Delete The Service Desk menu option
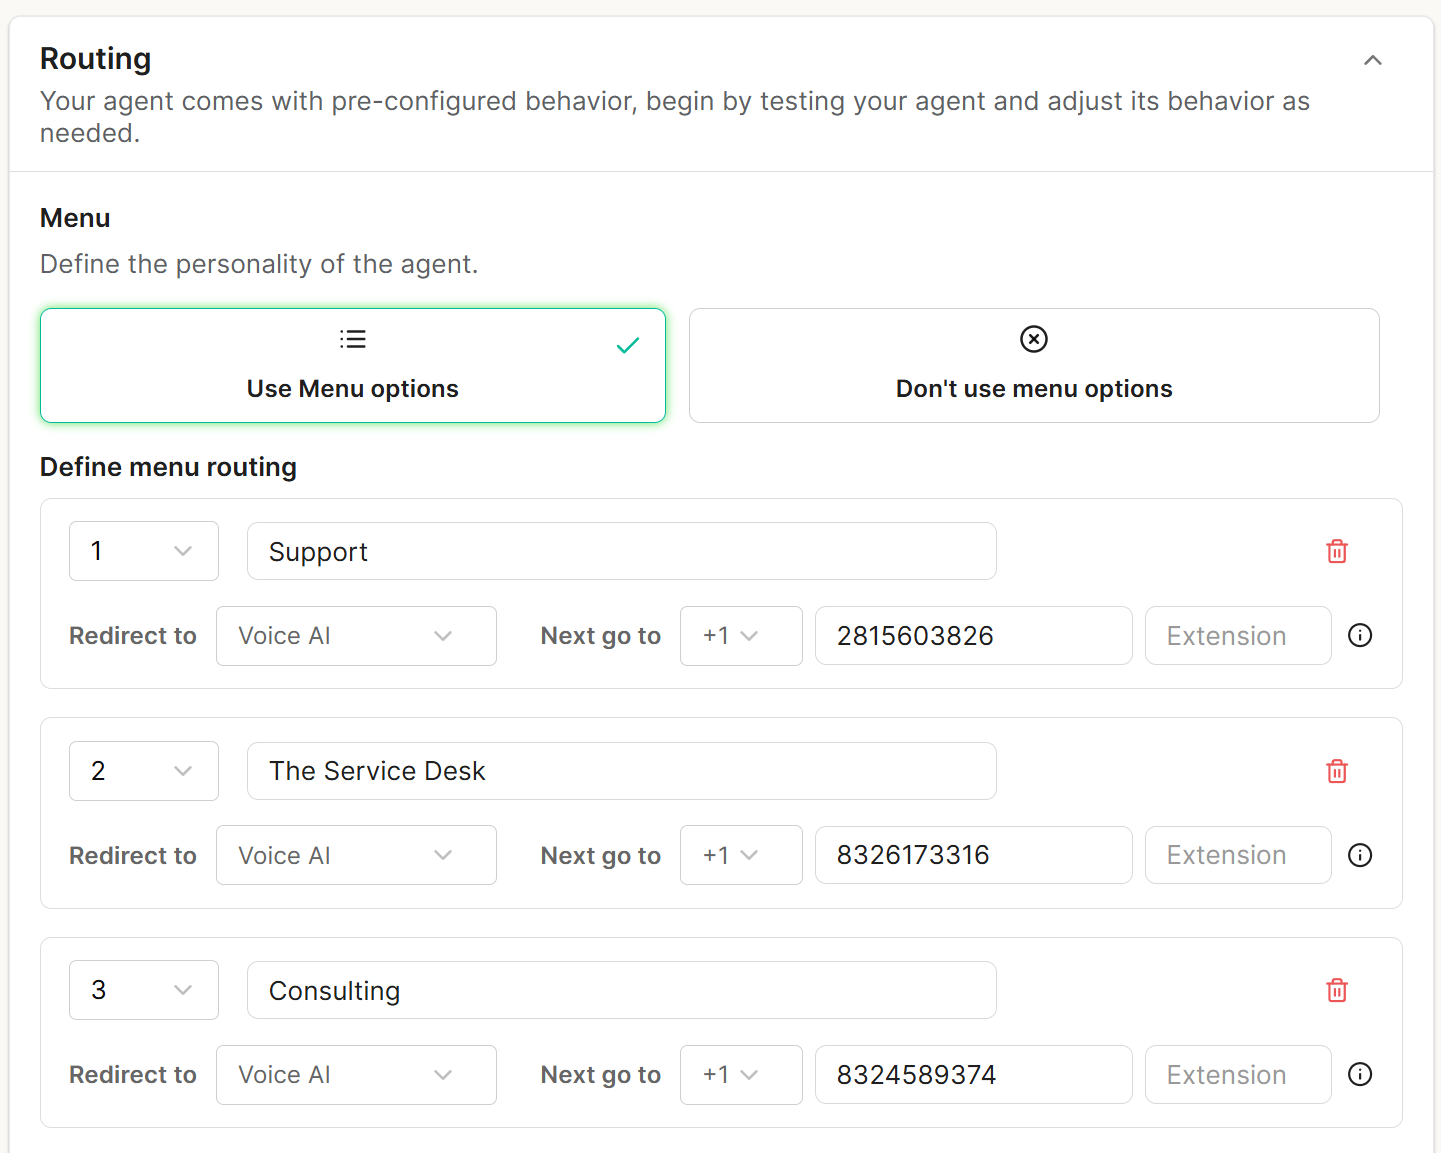Screen dimensions: 1441x1153 [1337, 771]
